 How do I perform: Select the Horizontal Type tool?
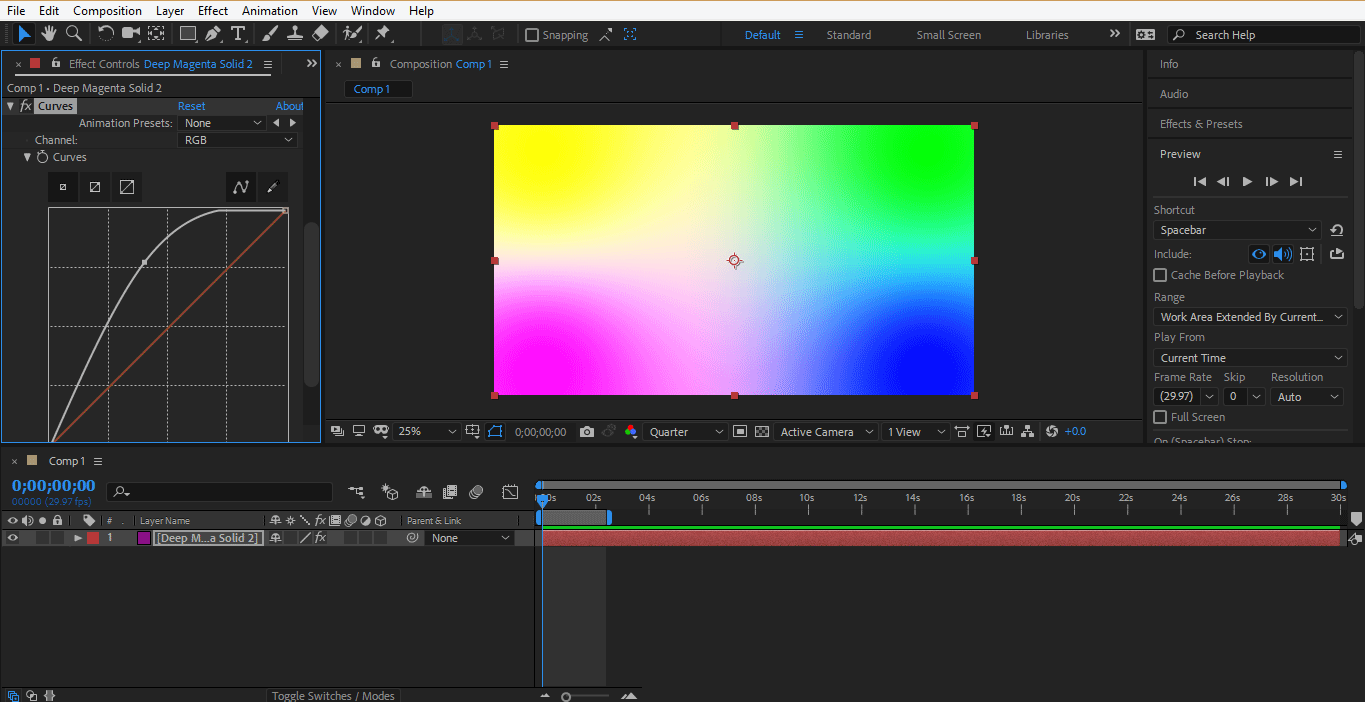point(238,34)
